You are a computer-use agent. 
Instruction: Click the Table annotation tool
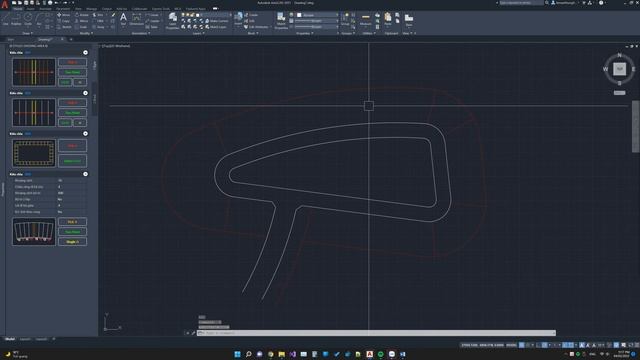152,27
